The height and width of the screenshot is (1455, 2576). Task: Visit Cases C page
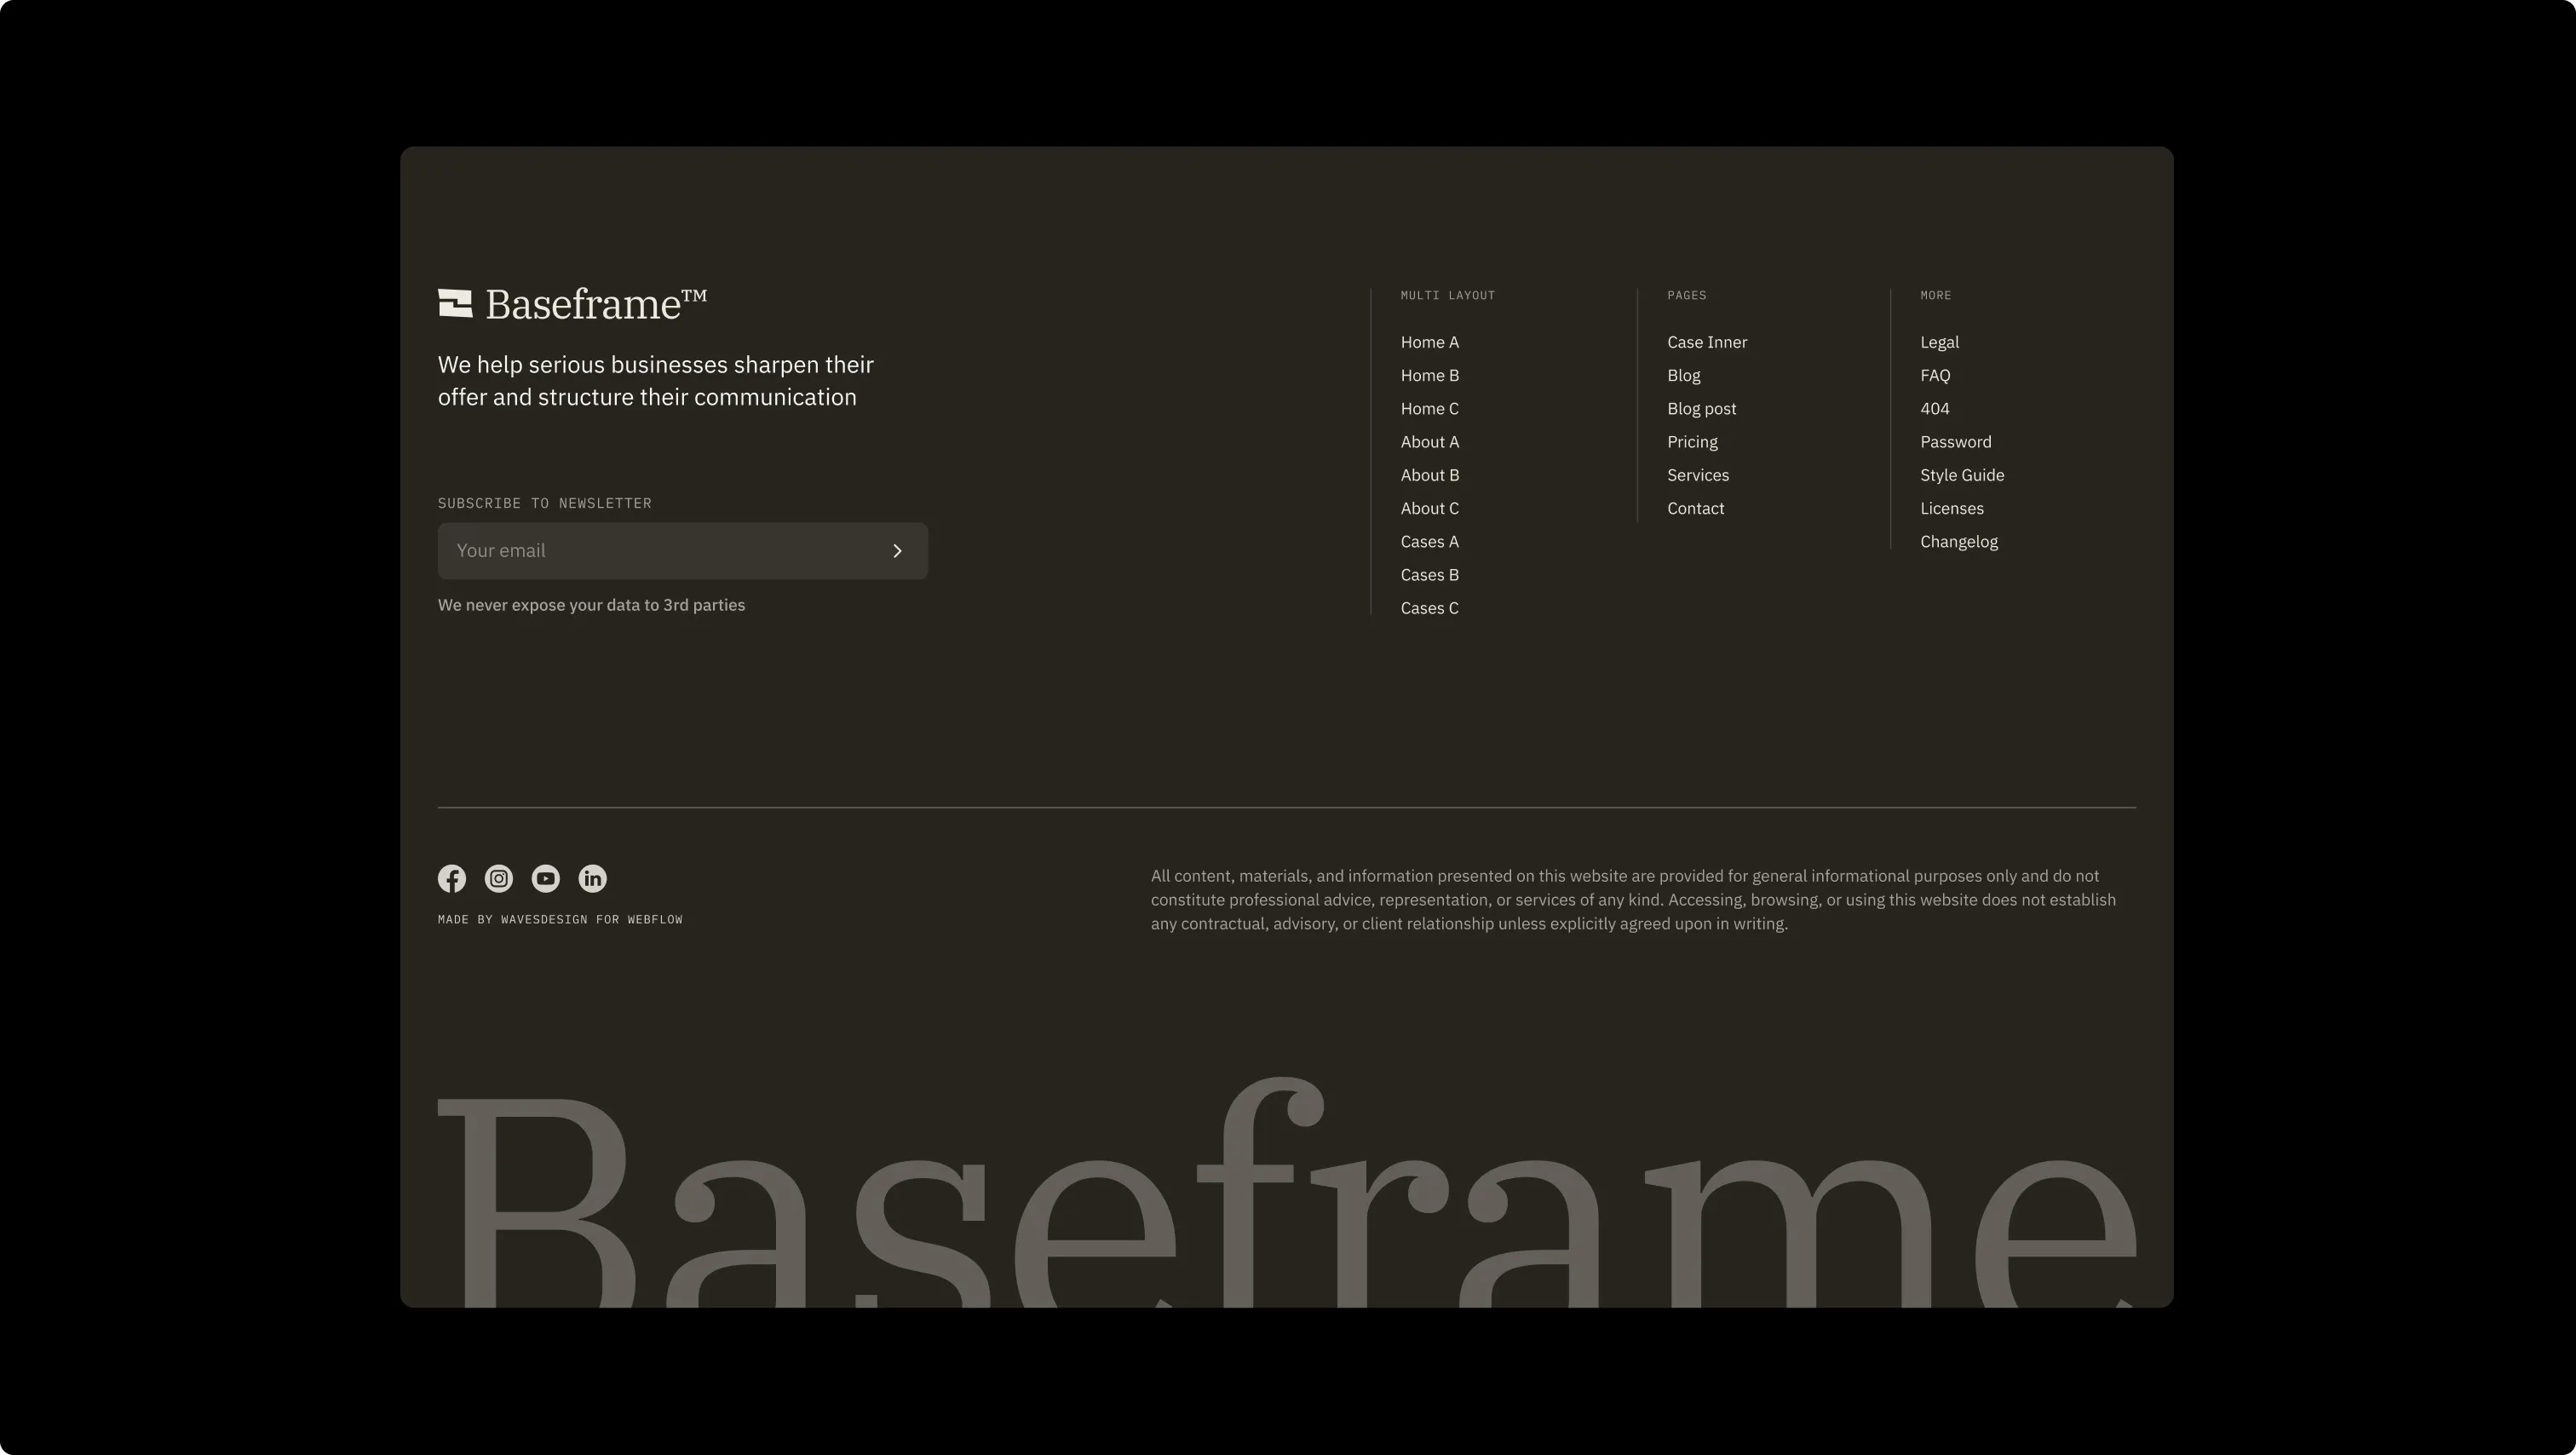pyautogui.click(x=1430, y=608)
